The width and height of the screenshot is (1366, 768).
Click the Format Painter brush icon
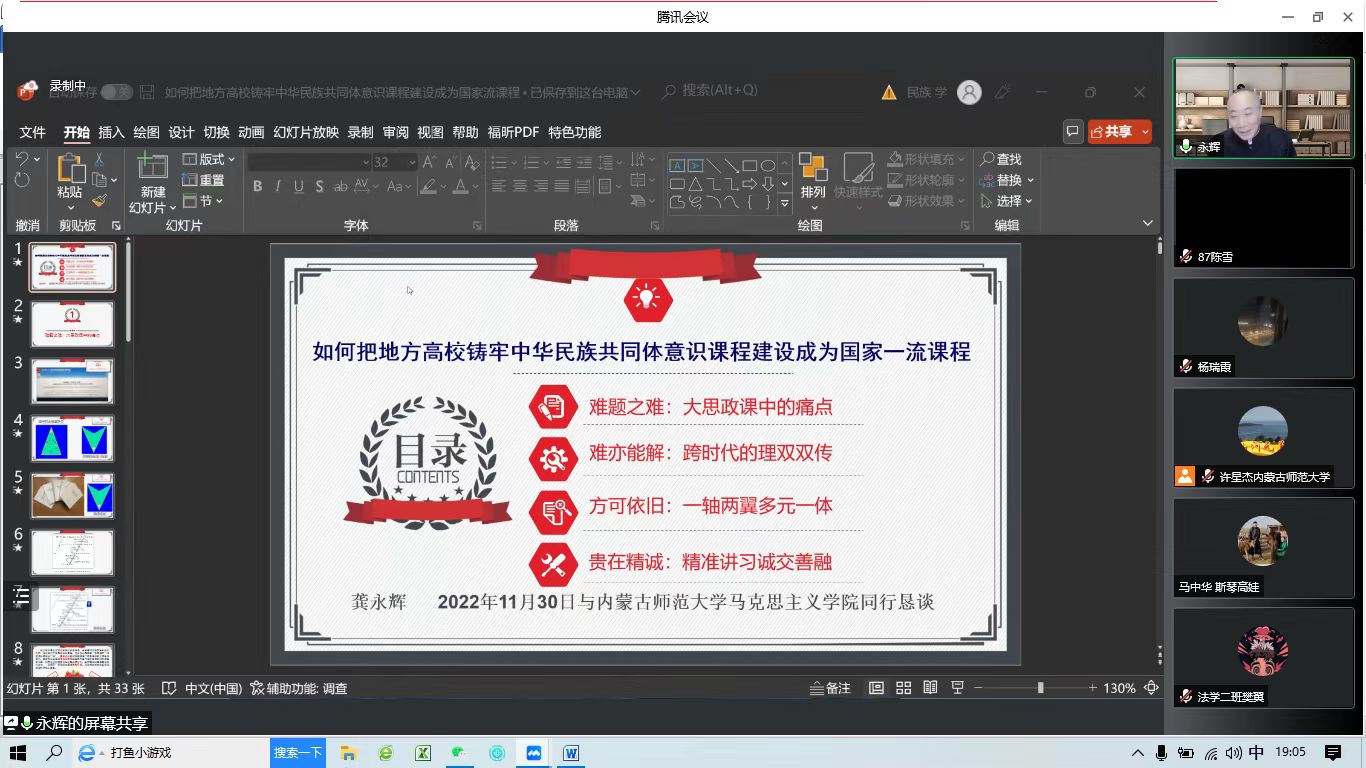coord(99,201)
